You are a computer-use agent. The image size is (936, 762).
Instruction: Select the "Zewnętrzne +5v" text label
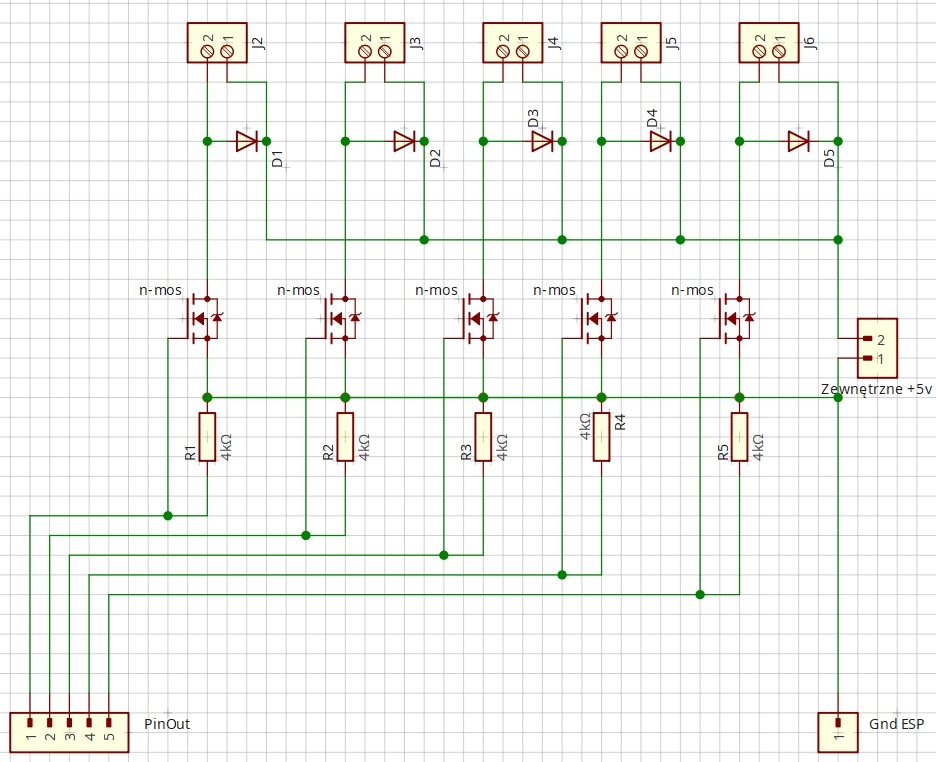tap(875, 388)
